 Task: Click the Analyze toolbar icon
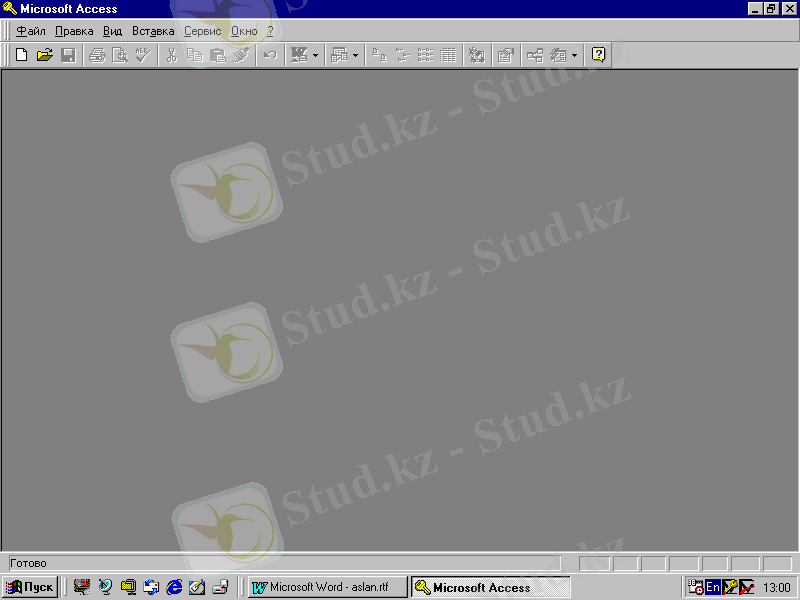point(339,55)
